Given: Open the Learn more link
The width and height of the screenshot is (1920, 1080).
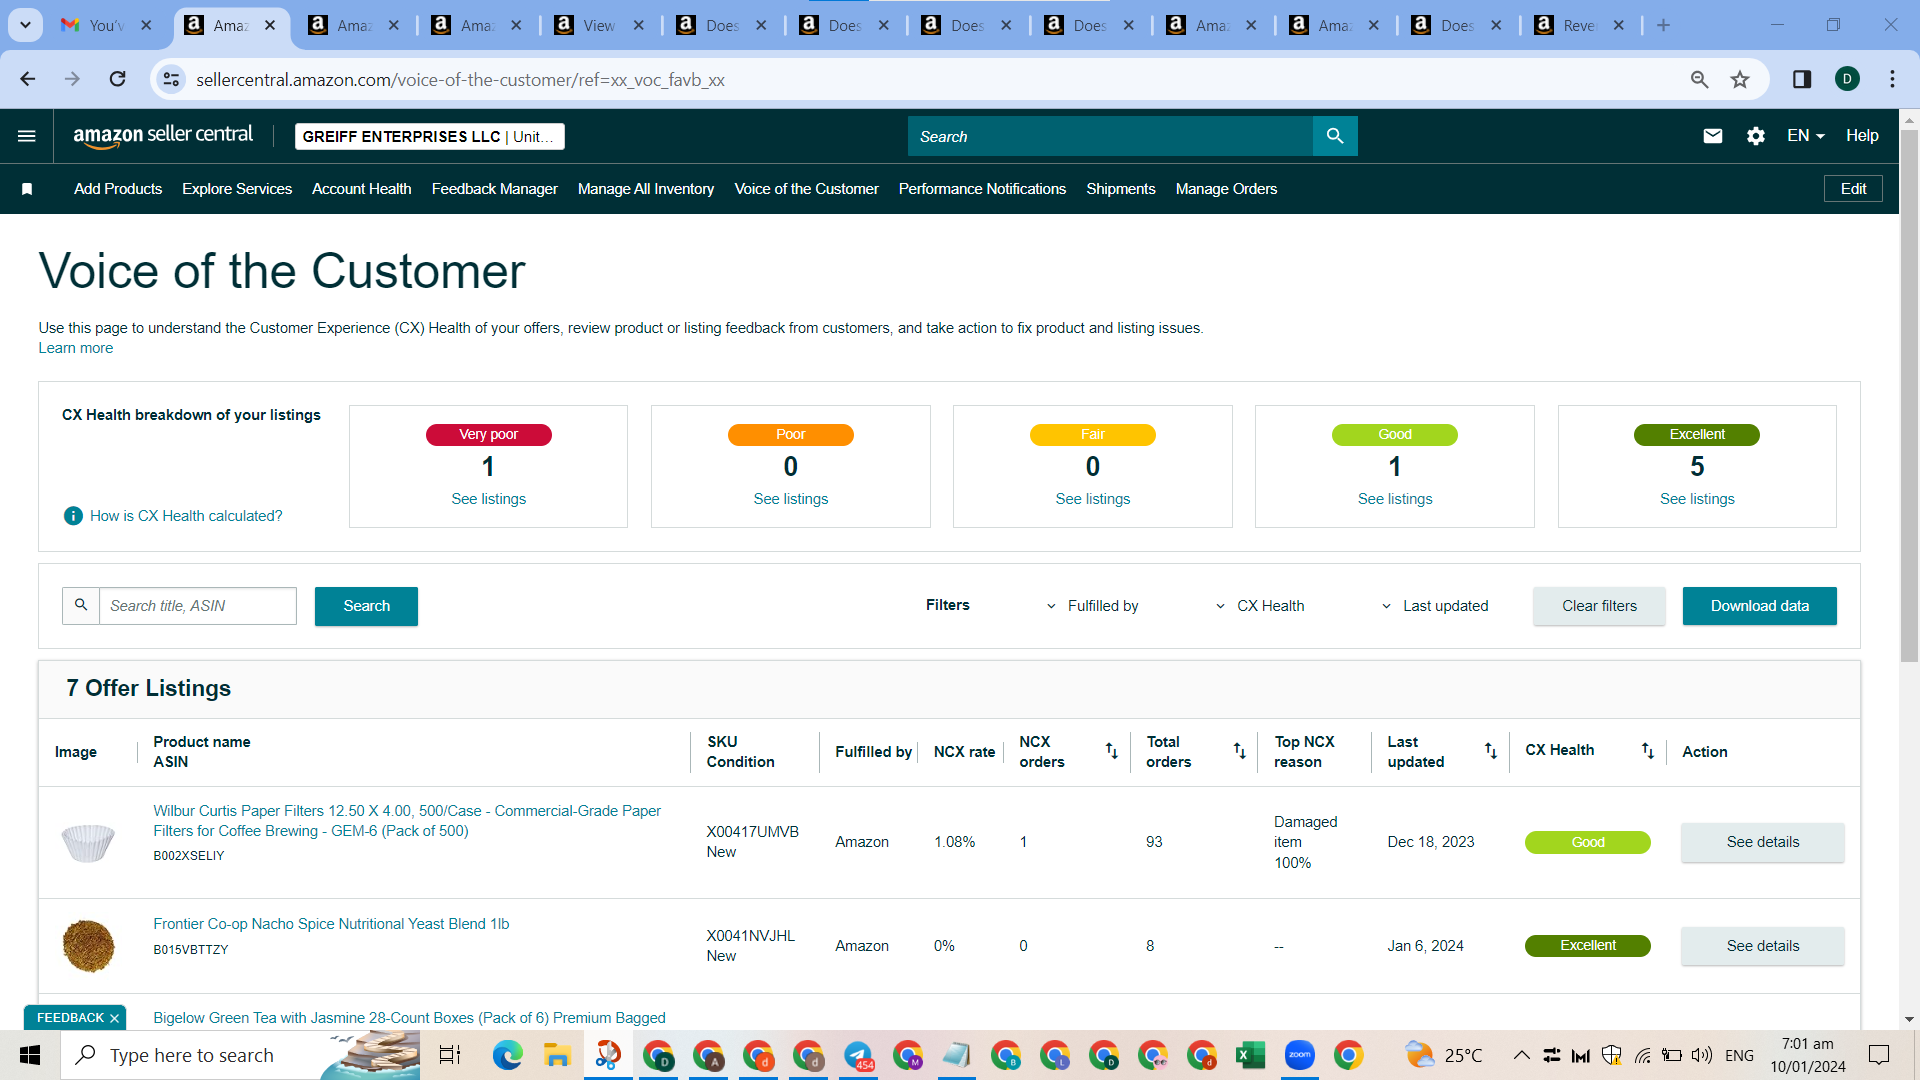Looking at the screenshot, I should coord(76,348).
